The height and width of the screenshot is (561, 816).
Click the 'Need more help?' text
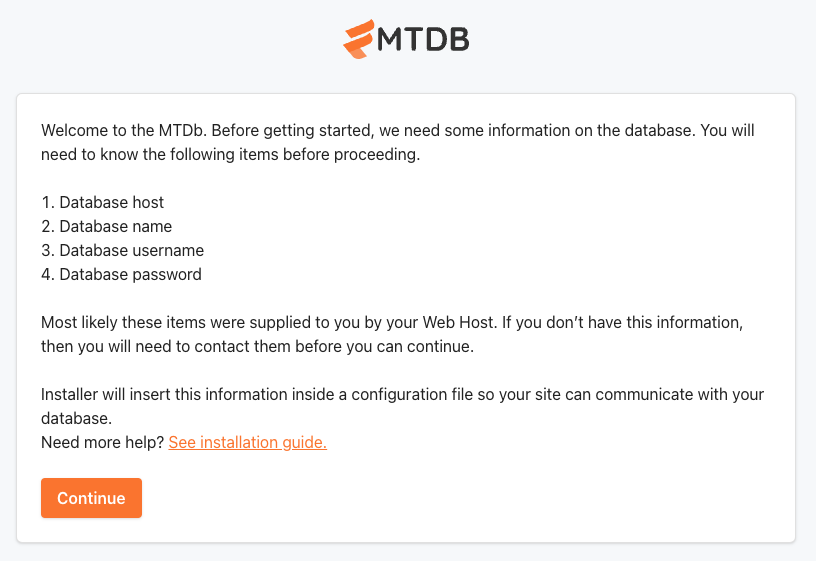pyautogui.click(x=103, y=442)
